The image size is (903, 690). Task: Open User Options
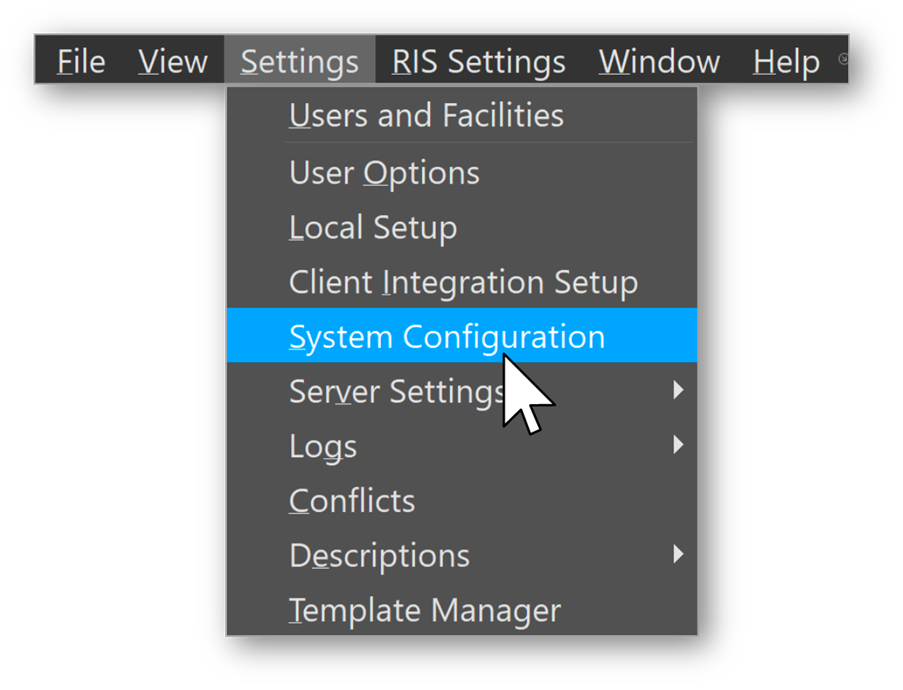tap(383, 172)
